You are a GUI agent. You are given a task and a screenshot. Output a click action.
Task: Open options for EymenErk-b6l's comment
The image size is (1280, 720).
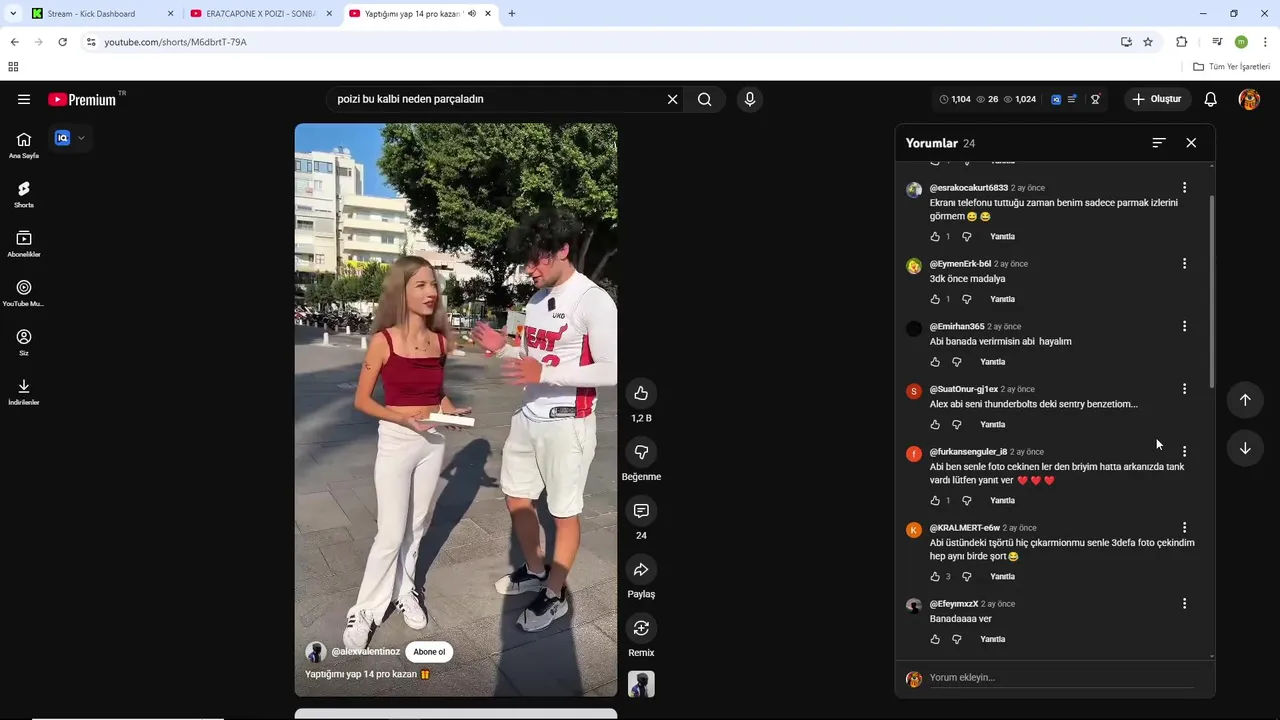1184,264
